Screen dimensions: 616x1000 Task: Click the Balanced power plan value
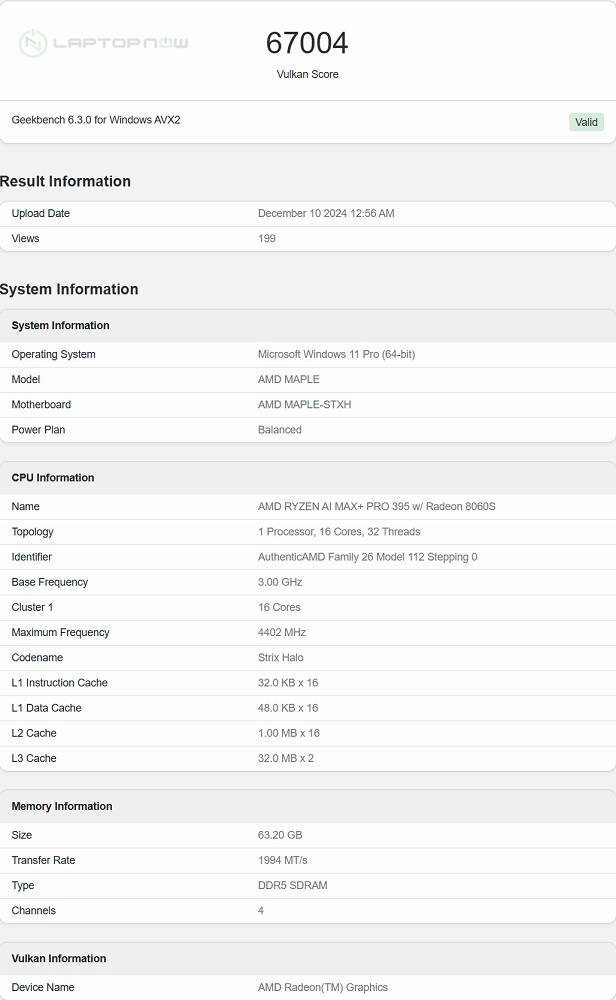[279, 429]
